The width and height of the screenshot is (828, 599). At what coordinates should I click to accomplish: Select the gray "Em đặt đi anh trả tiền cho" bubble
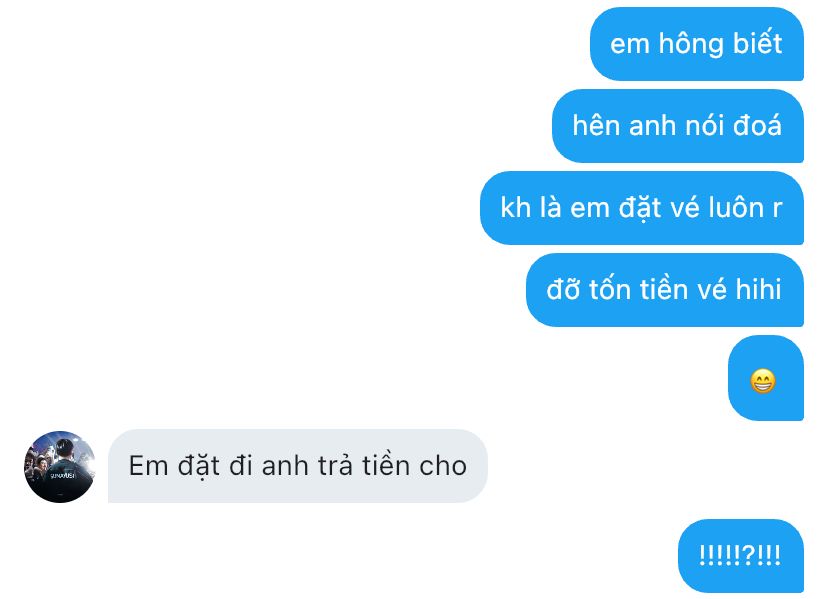point(298,466)
